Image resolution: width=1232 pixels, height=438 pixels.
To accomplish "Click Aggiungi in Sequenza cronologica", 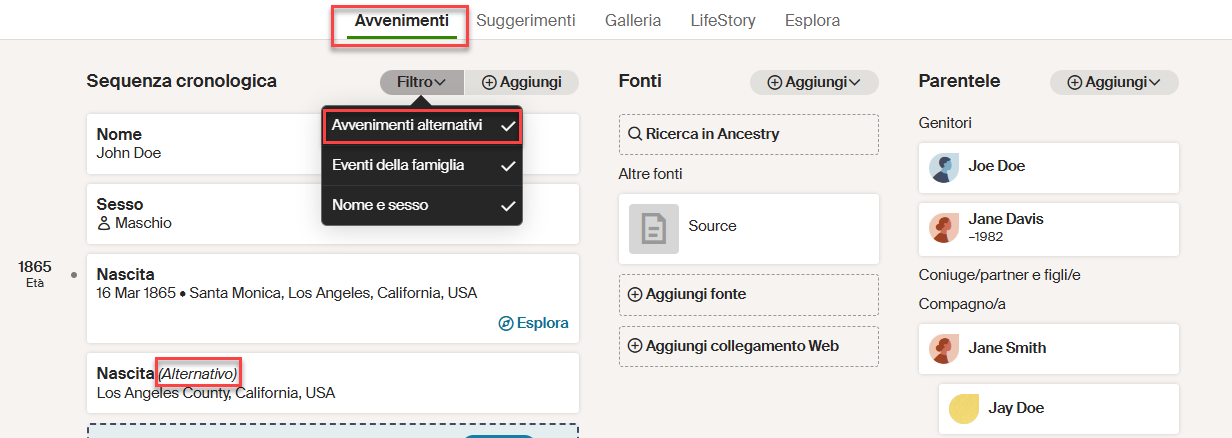I will pyautogui.click(x=521, y=82).
